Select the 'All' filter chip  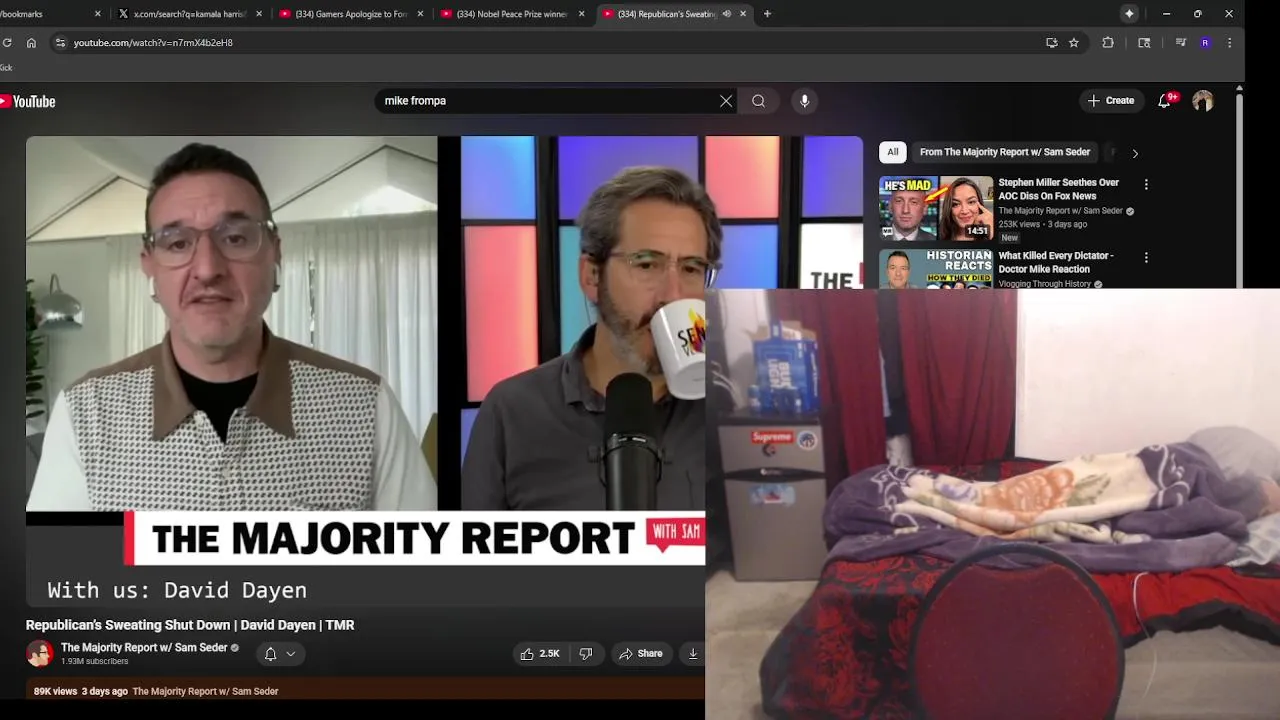pyautogui.click(x=893, y=152)
